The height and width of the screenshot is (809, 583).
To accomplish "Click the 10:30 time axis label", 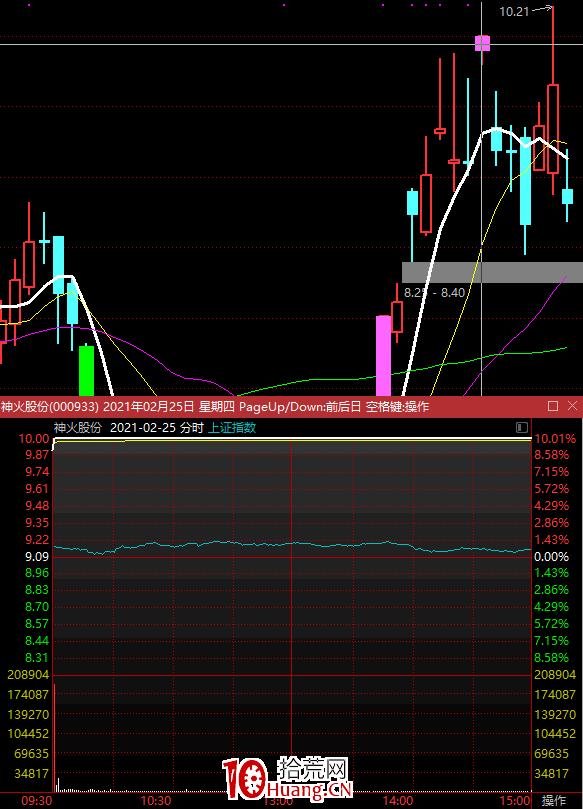I will (x=156, y=801).
